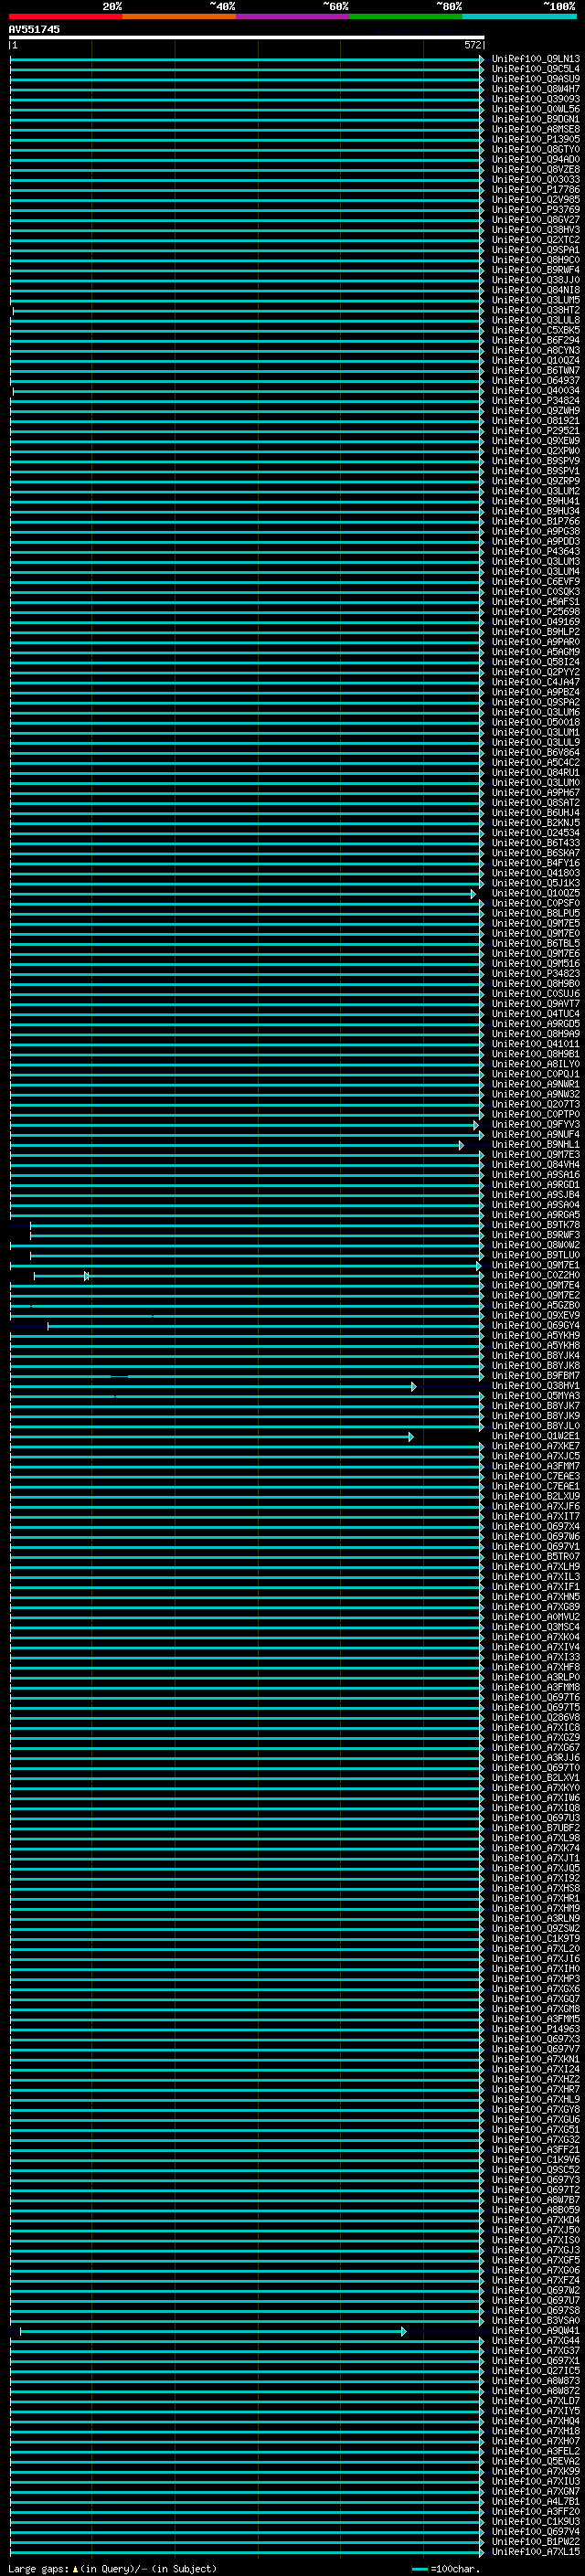Select hit label UniRef100_Q69GY4

536,1326
